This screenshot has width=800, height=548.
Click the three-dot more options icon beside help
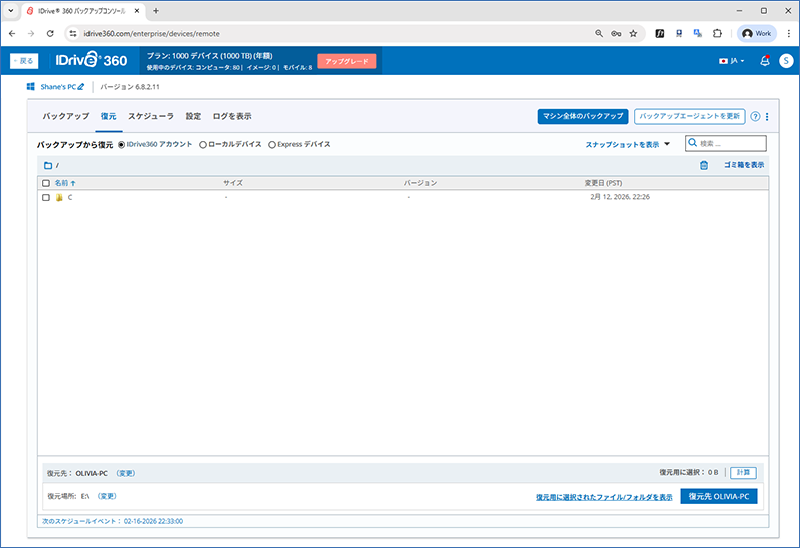pyautogui.click(x=767, y=116)
